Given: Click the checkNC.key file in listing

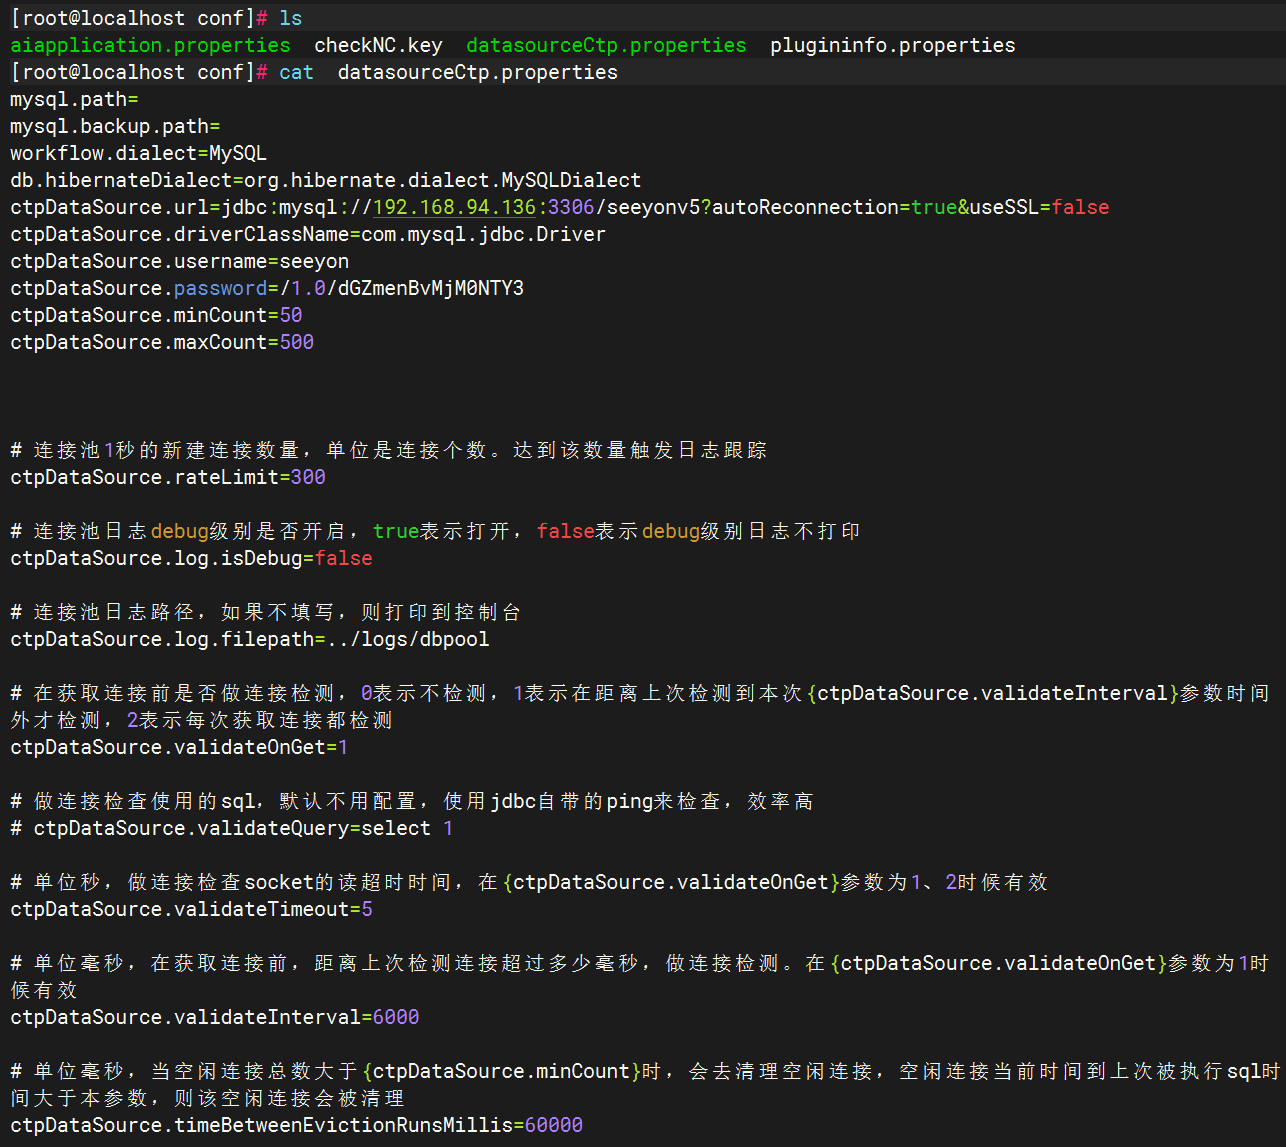Looking at the screenshot, I should (x=378, y=45).
